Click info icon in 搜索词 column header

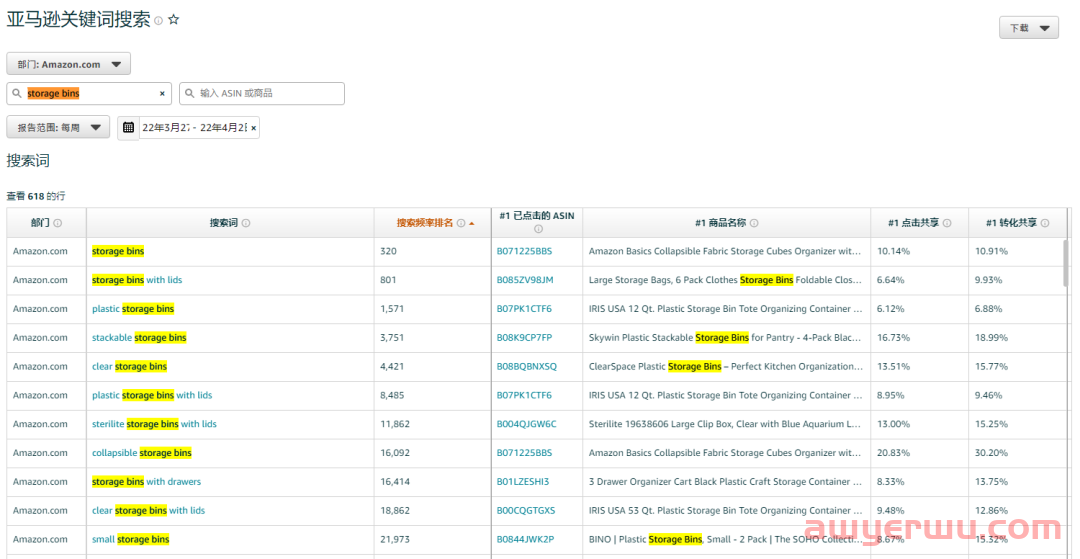click(x=246, y=223)
